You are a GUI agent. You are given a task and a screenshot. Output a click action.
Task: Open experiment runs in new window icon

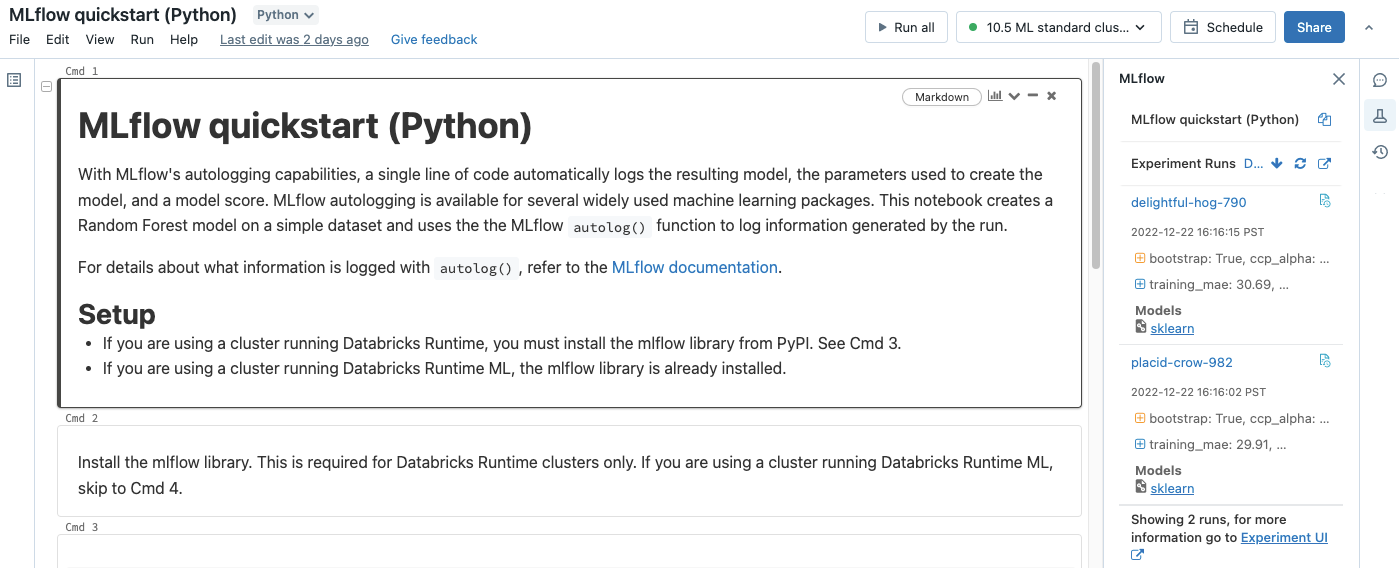click(1325, 164)
